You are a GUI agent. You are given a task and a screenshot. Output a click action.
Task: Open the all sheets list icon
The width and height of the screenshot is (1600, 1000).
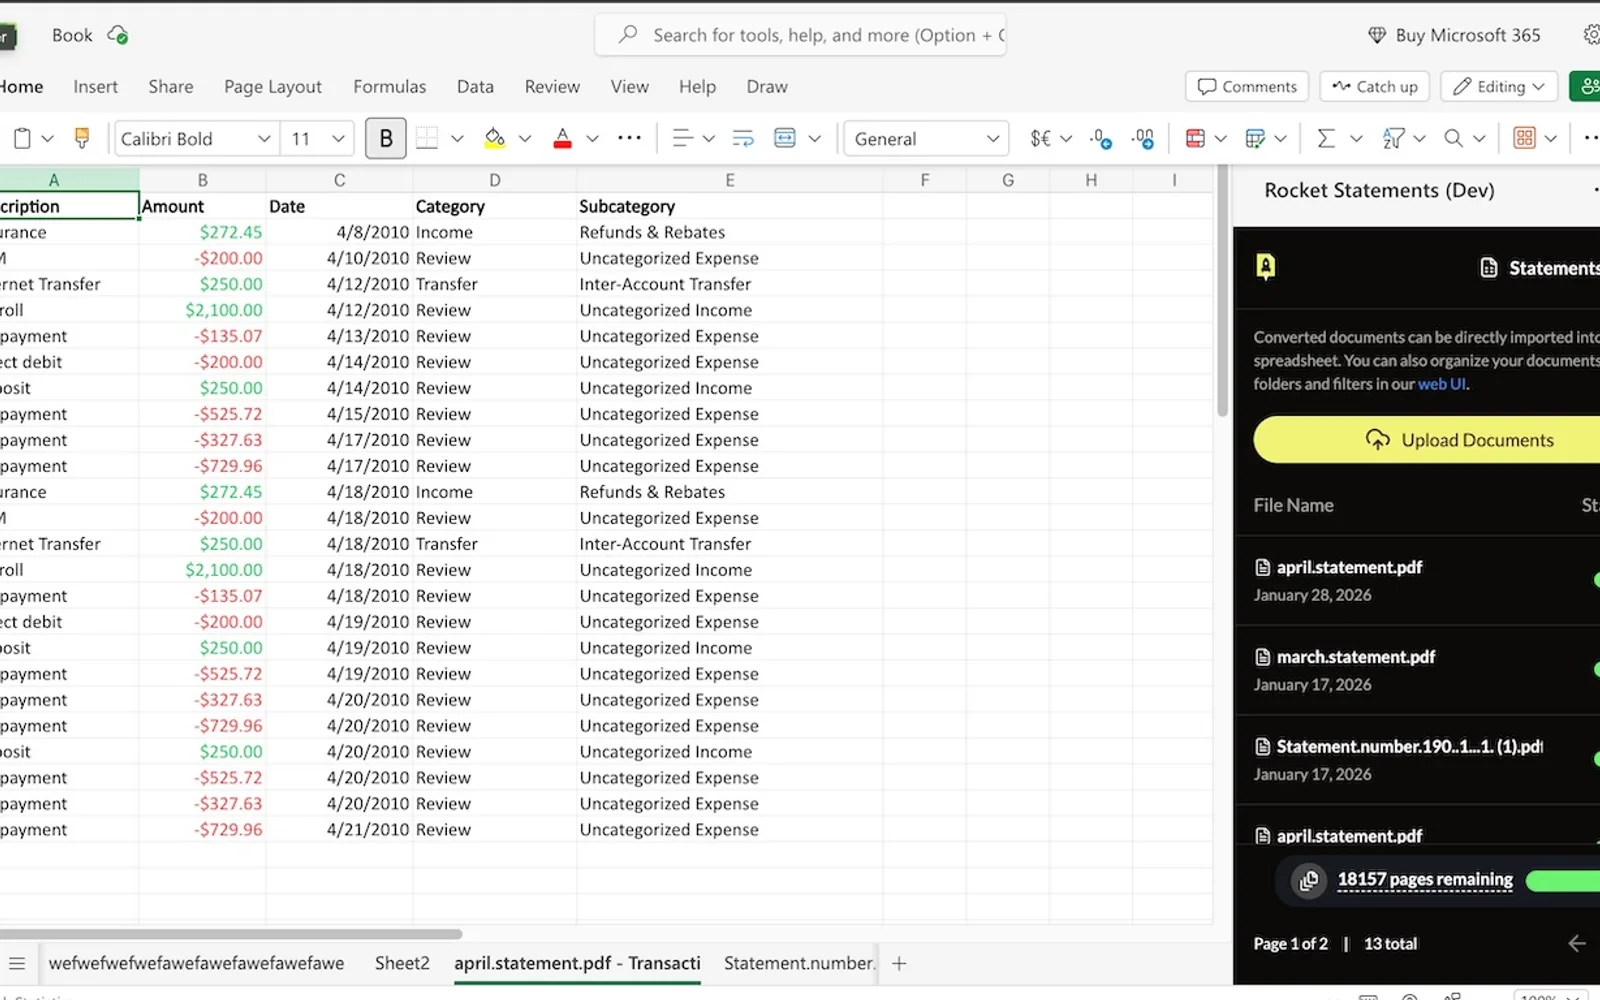click(x=16, y=963)
